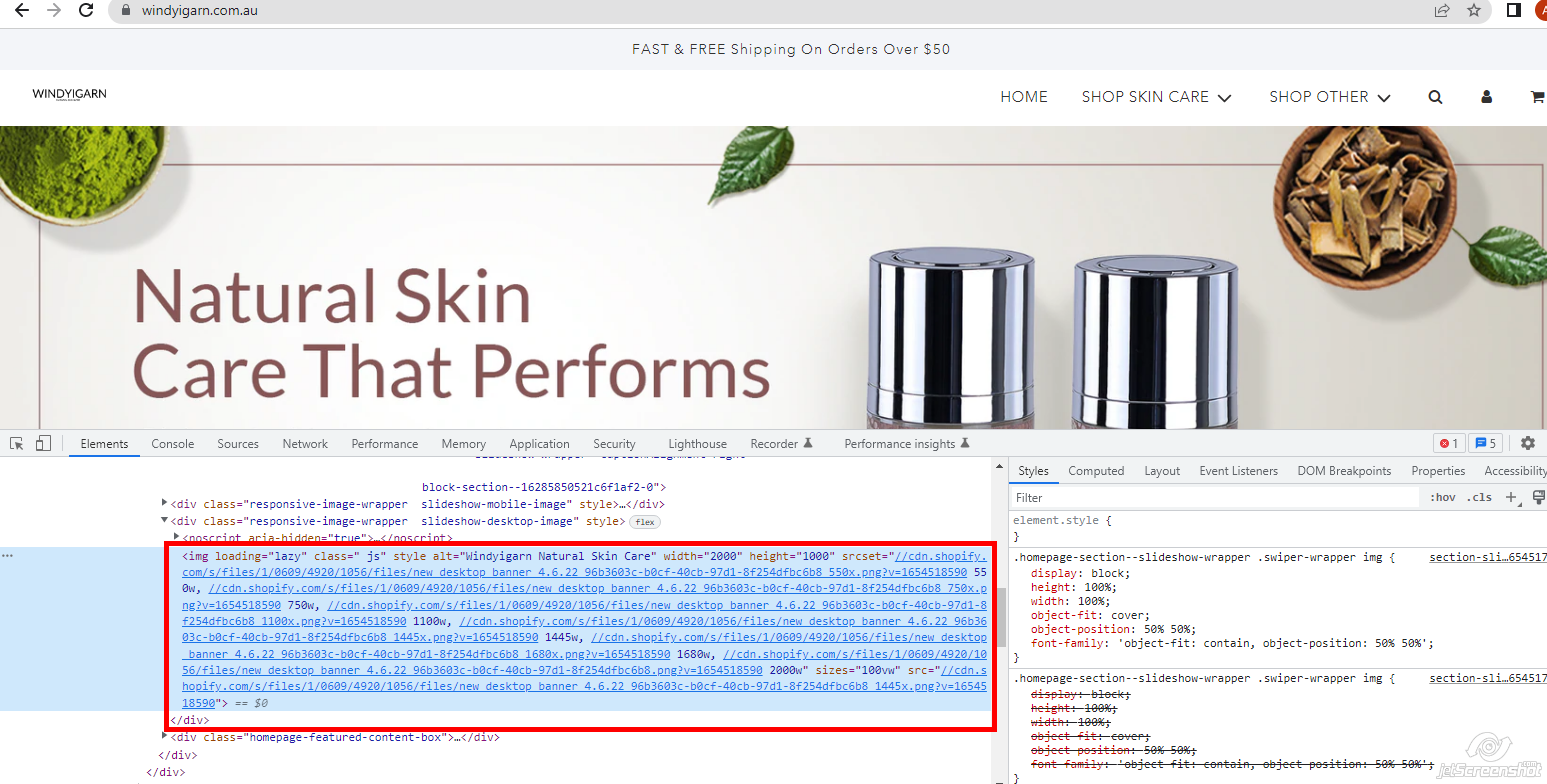
Task: Open stylesheet link beside the active img rule
Action: coord(1488,557)
